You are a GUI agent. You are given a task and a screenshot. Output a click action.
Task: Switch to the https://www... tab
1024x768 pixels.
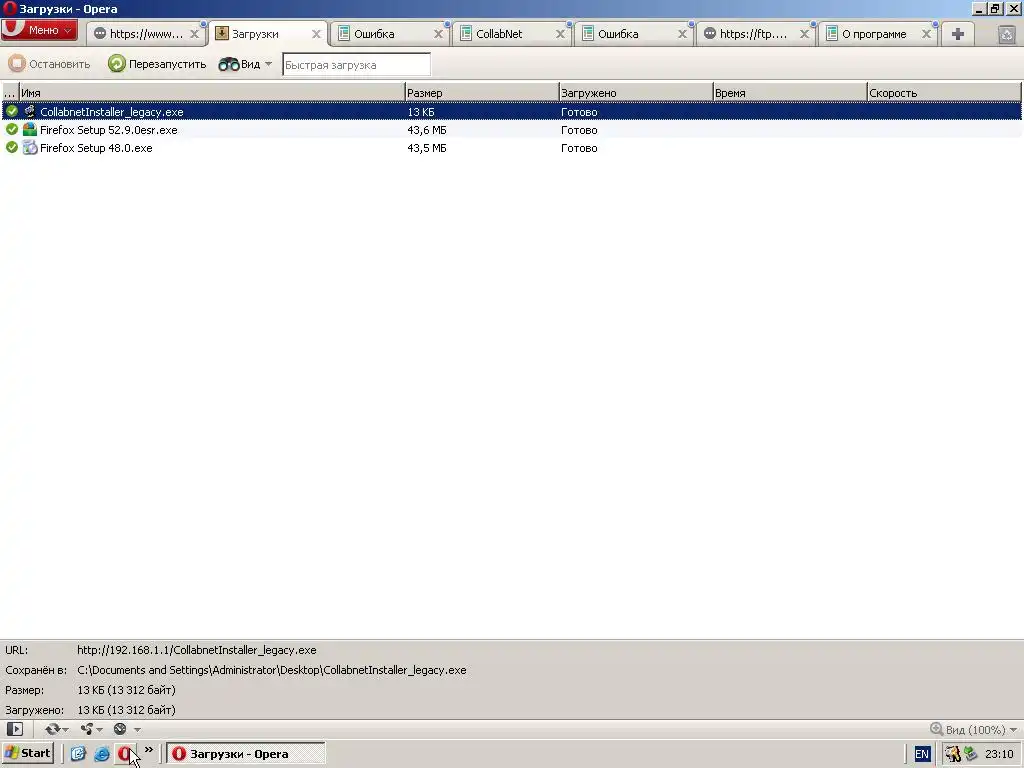coord(146,34)
